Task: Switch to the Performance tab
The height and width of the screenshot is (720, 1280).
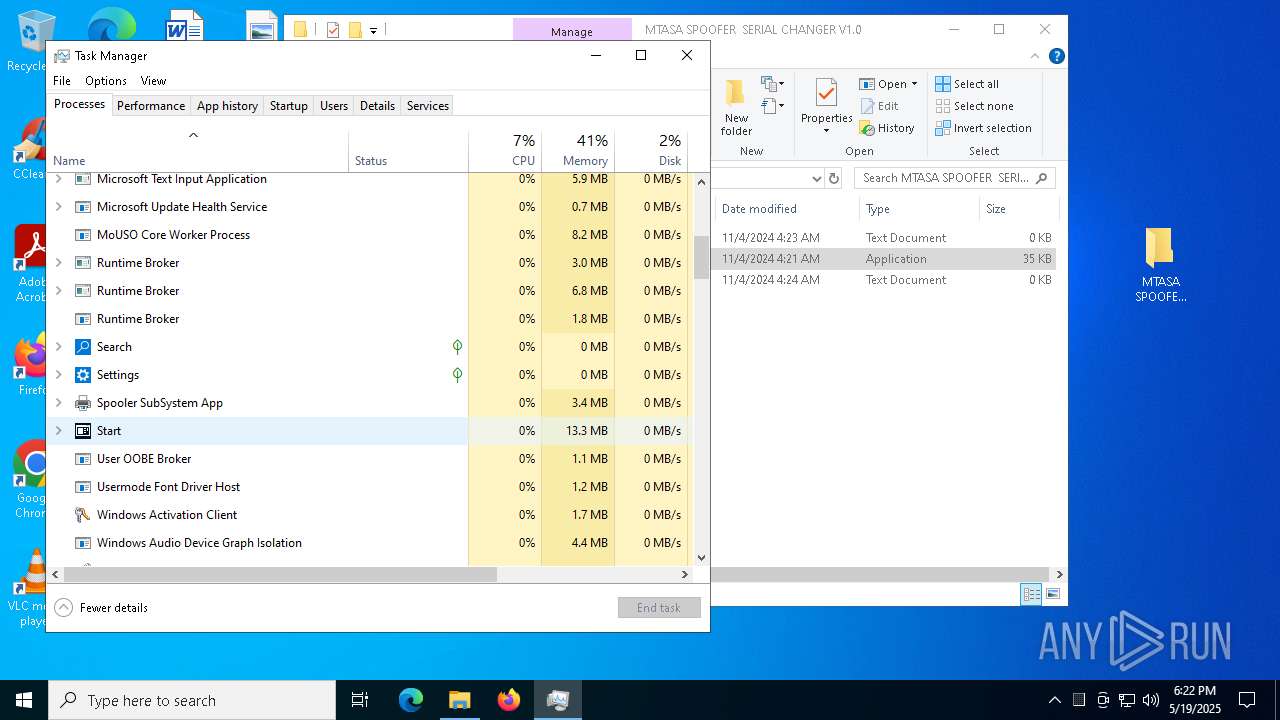Action: pyautogui.click(x=151, y=106)
